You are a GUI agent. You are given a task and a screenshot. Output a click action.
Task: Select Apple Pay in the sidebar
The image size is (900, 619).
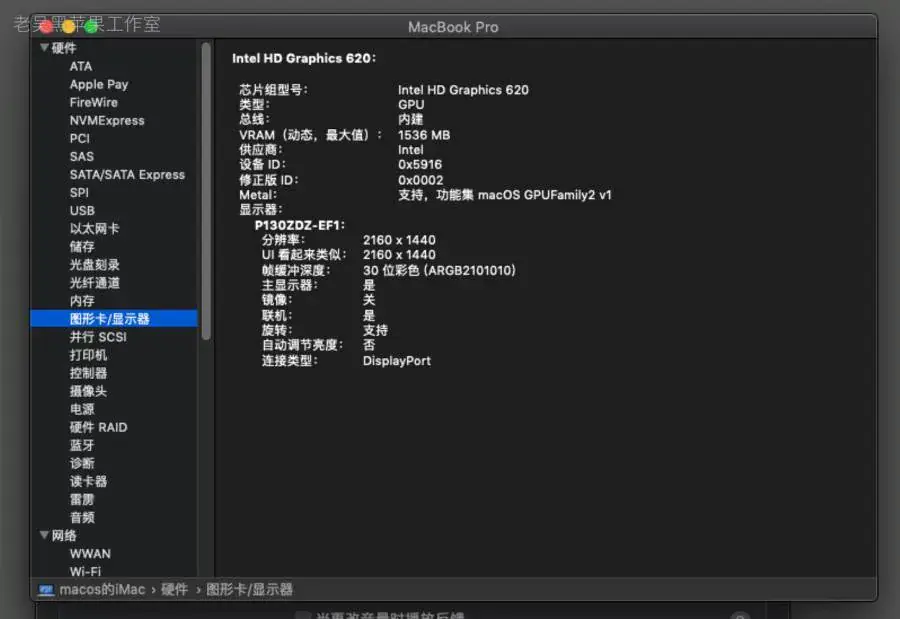(99, 84)
